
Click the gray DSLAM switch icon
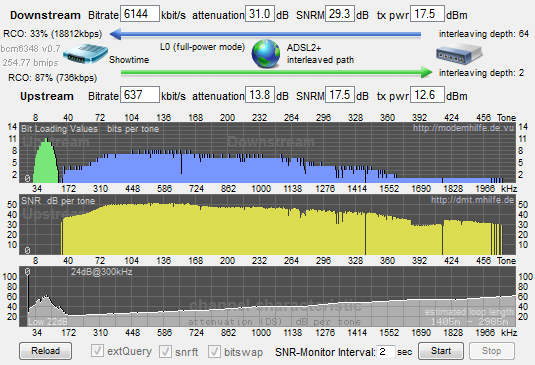pos(459,55)
